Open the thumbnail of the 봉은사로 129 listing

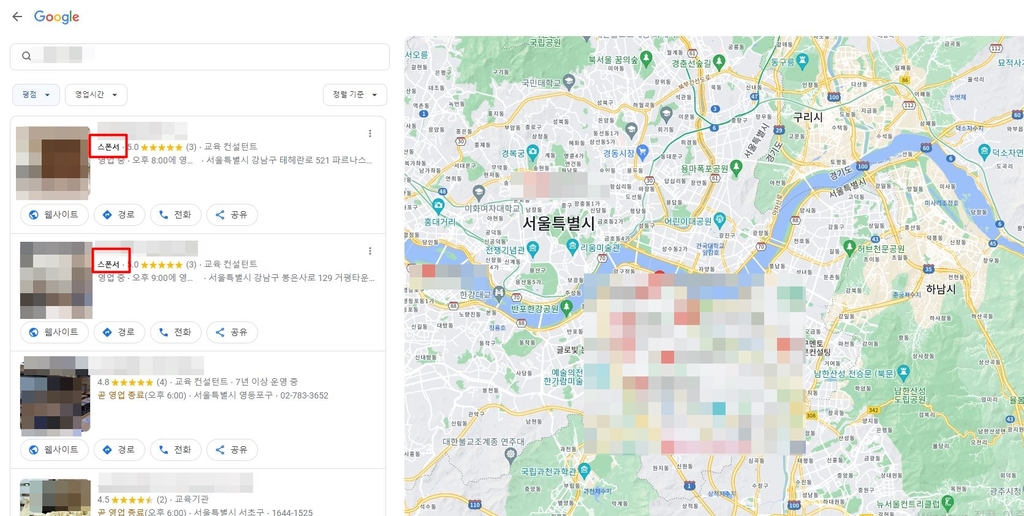(56, 280)
